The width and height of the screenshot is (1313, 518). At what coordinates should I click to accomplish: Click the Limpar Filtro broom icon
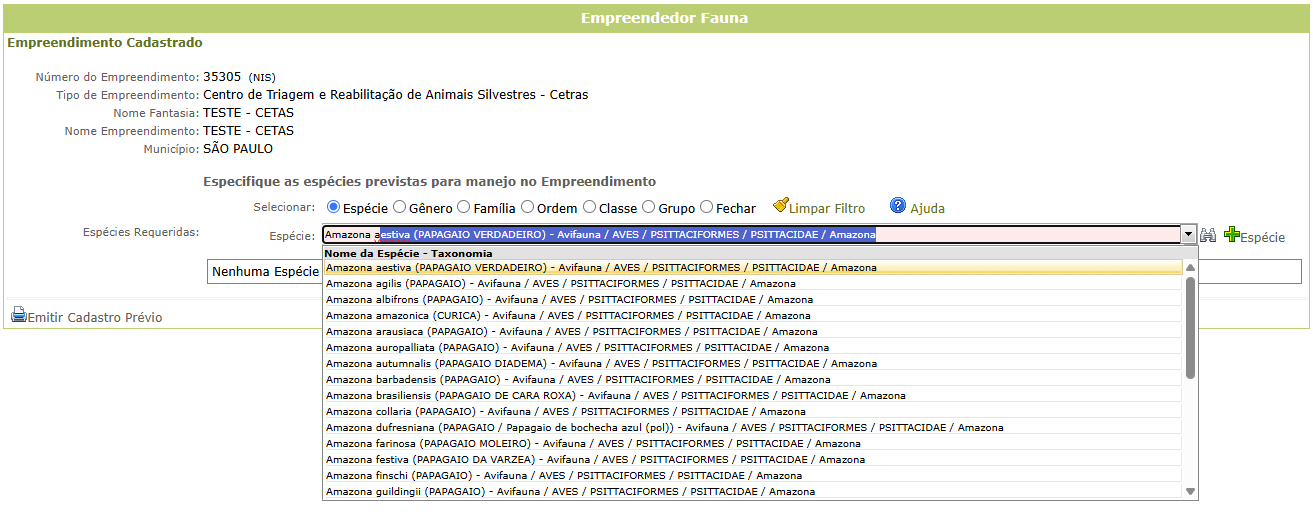click(x=781, y=206)
